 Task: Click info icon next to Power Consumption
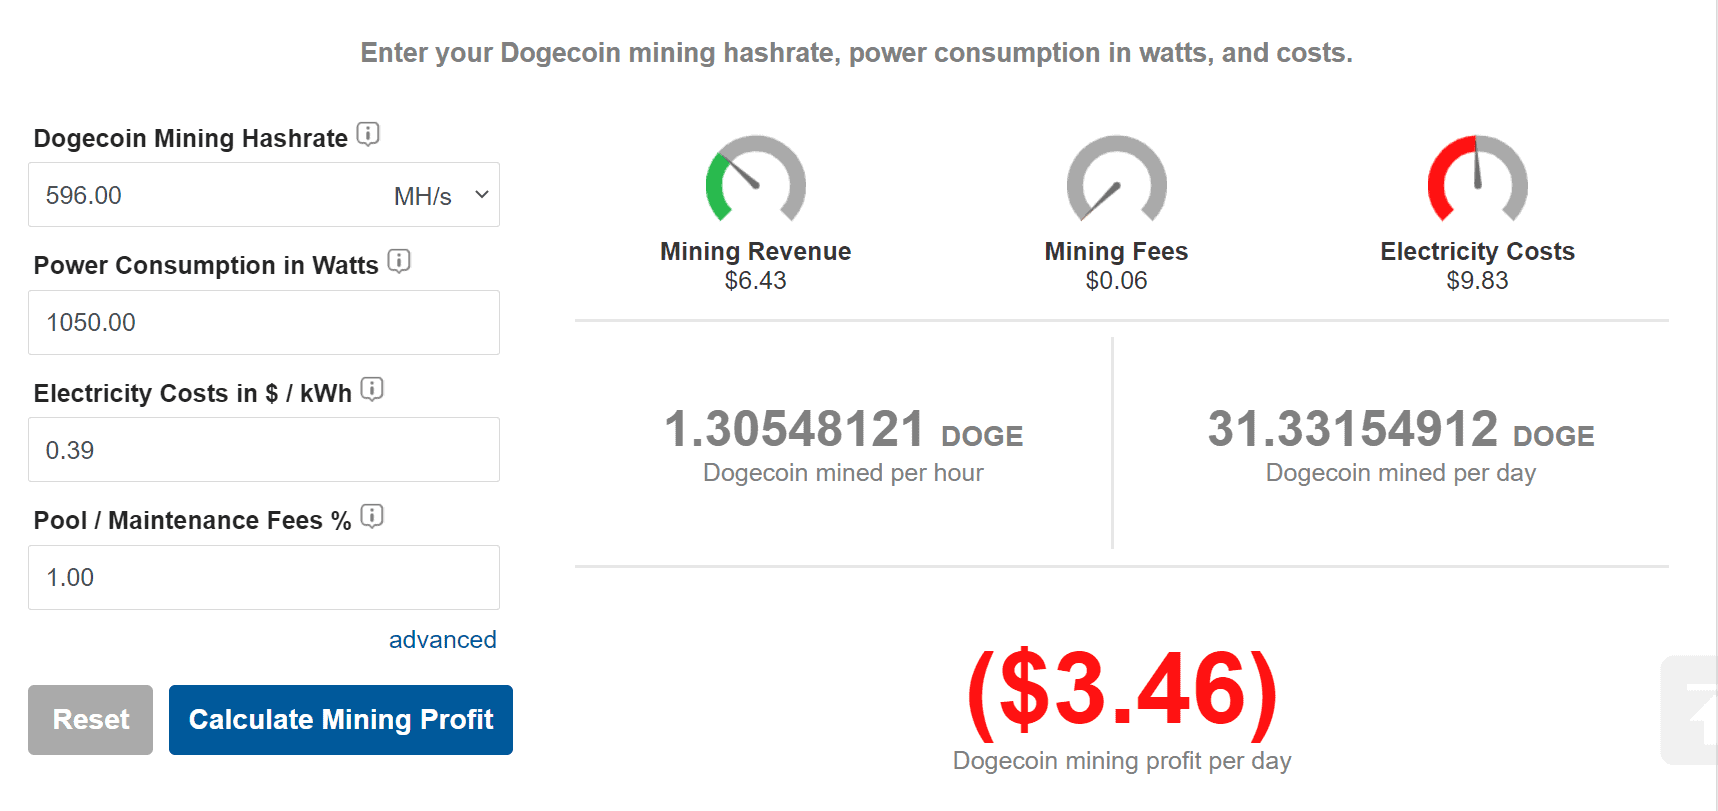[x=399, y=261]
